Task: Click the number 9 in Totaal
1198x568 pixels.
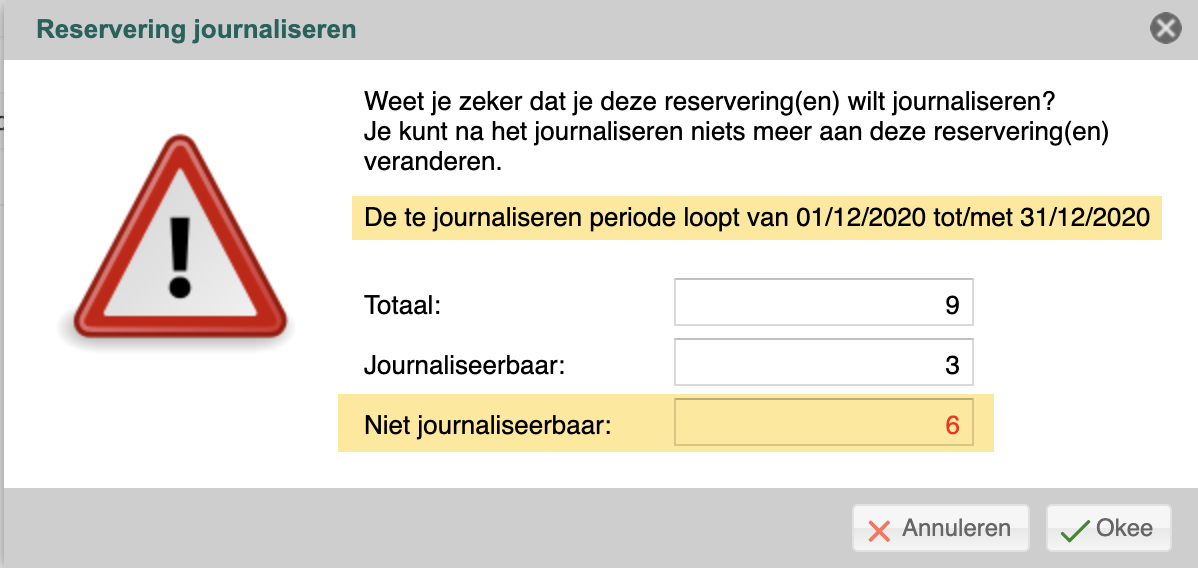Action: point(952,305)
